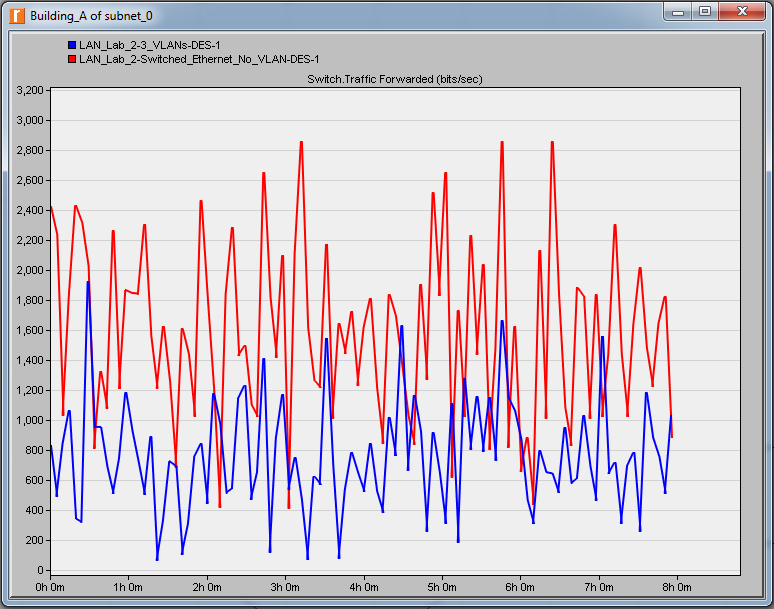Close the Building_A graph window
This screenshot has height=609, width=774.
click(742, 11)
